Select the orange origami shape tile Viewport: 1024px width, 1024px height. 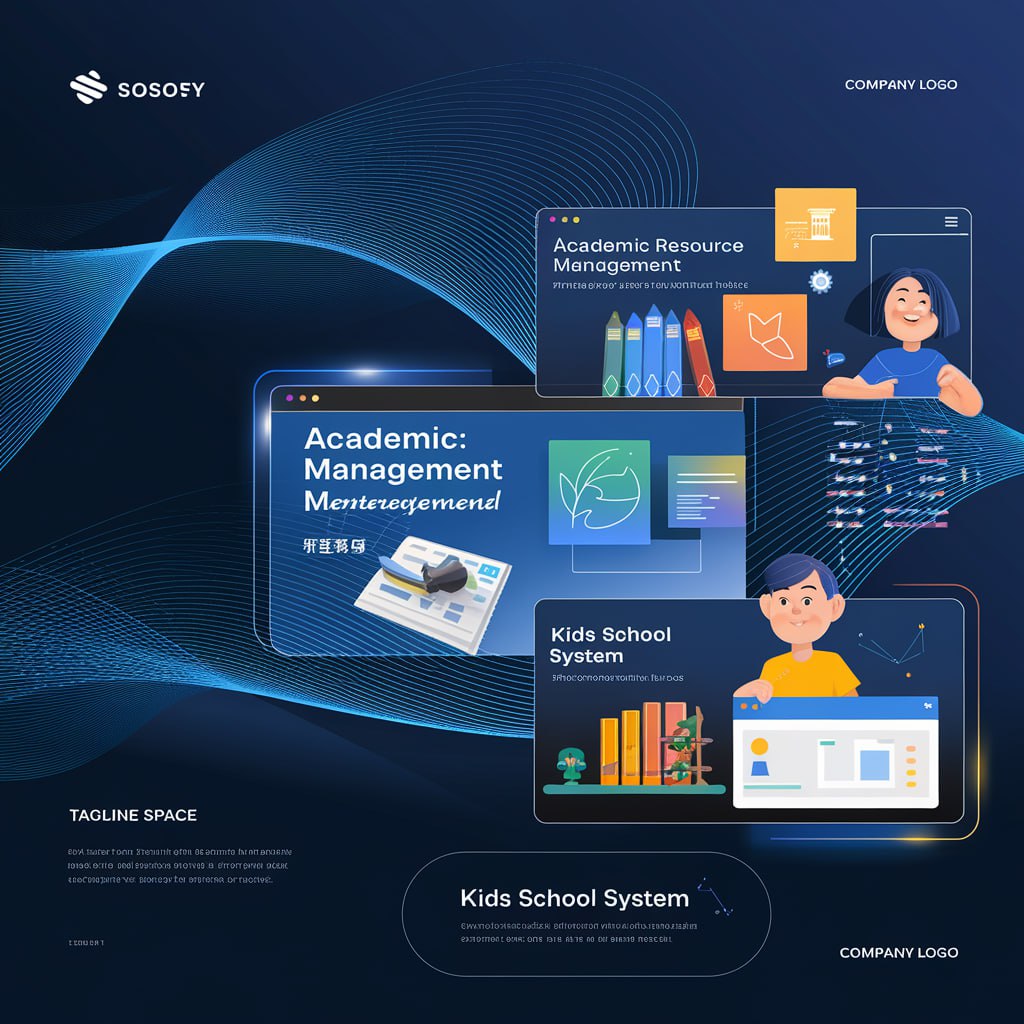(764, 332)
